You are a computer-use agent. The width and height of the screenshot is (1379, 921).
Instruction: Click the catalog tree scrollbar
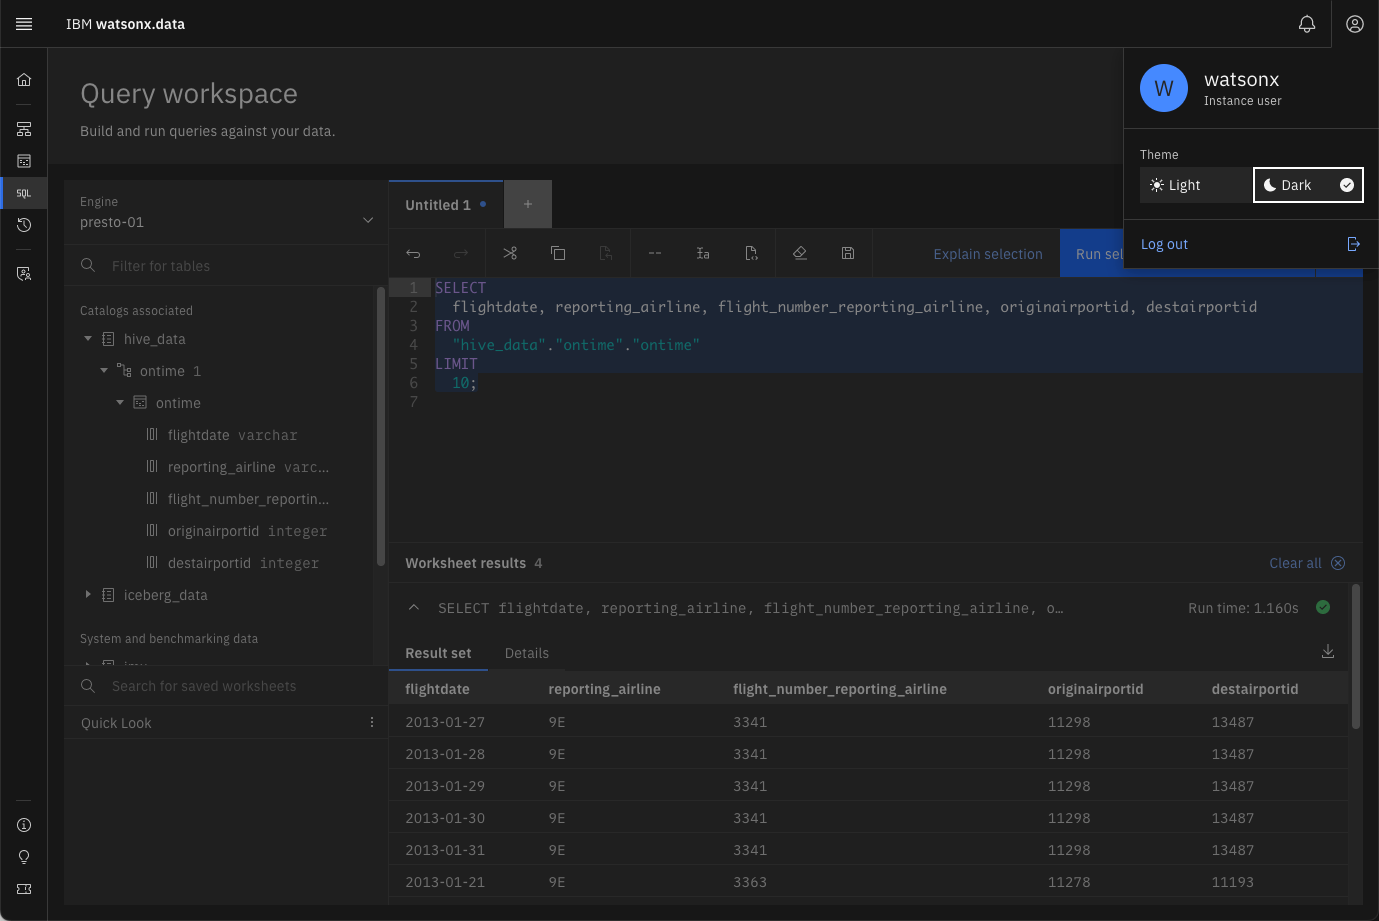point(381,427)
